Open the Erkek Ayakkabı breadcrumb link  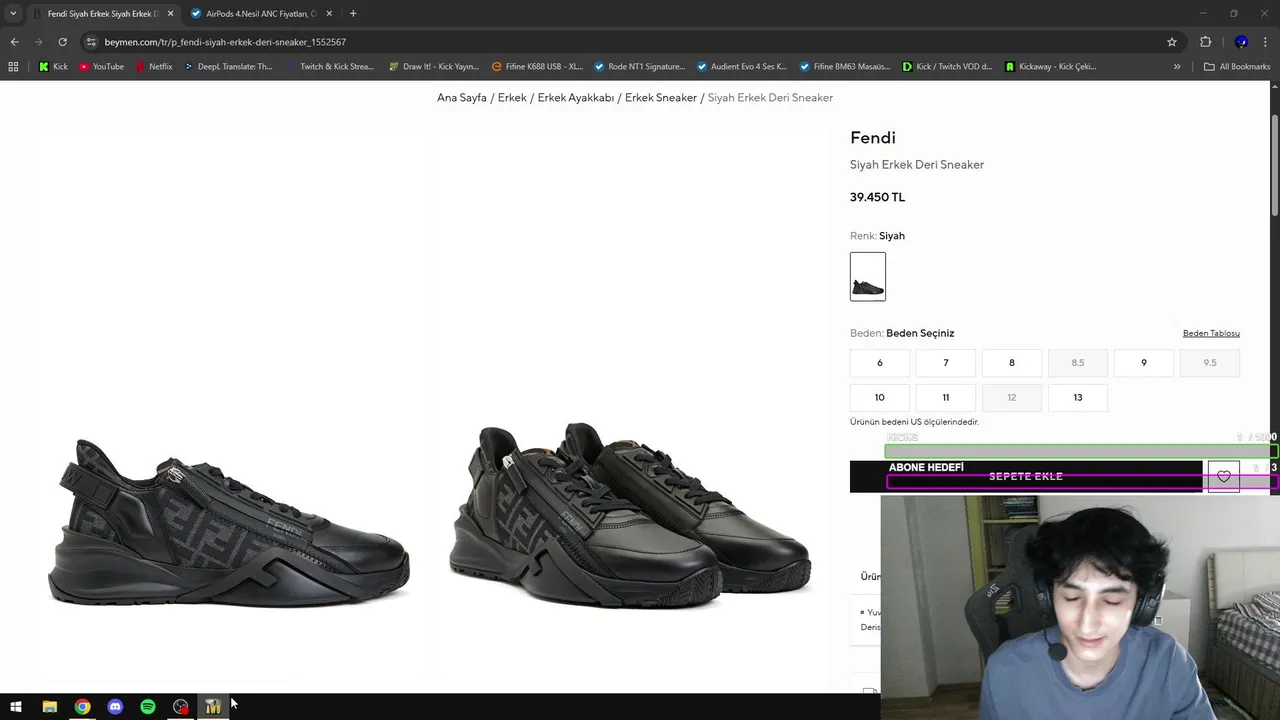[576, 98]
